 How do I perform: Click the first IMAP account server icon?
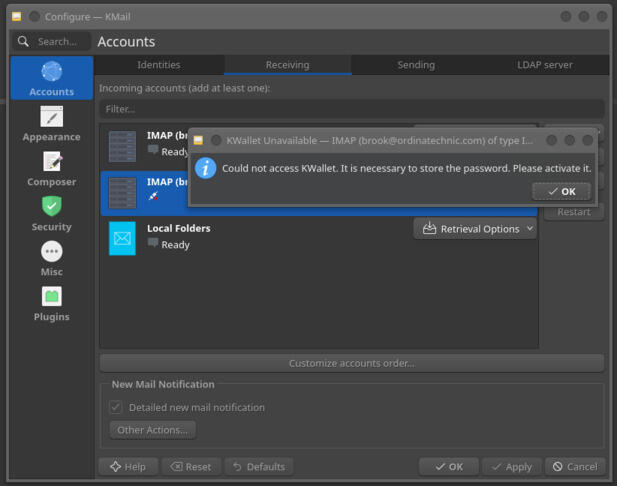tap(122, 146)
